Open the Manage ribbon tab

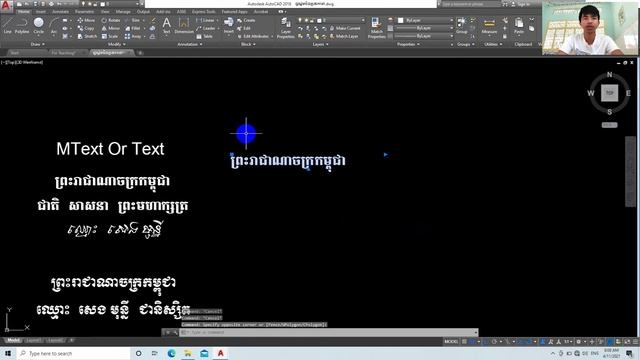123,11
